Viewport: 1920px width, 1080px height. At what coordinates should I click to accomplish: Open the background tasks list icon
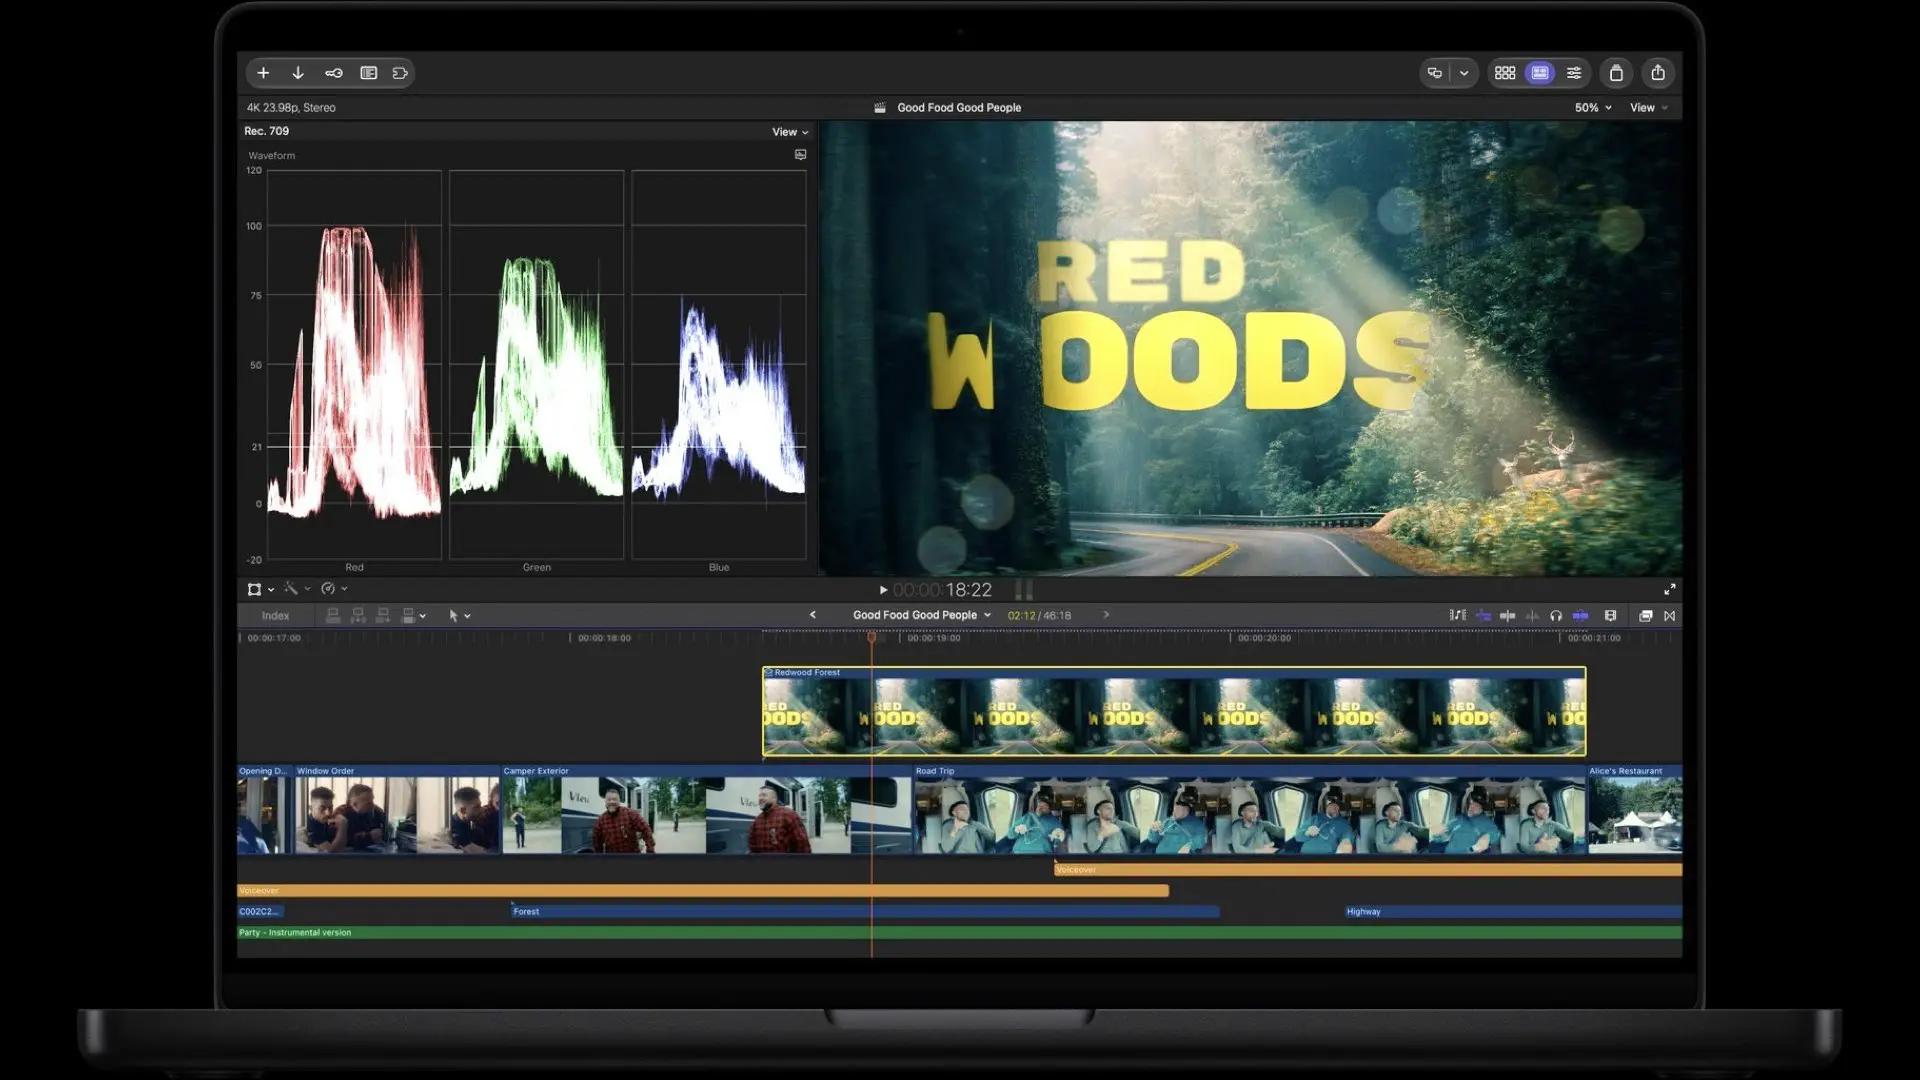coord(369,73)
